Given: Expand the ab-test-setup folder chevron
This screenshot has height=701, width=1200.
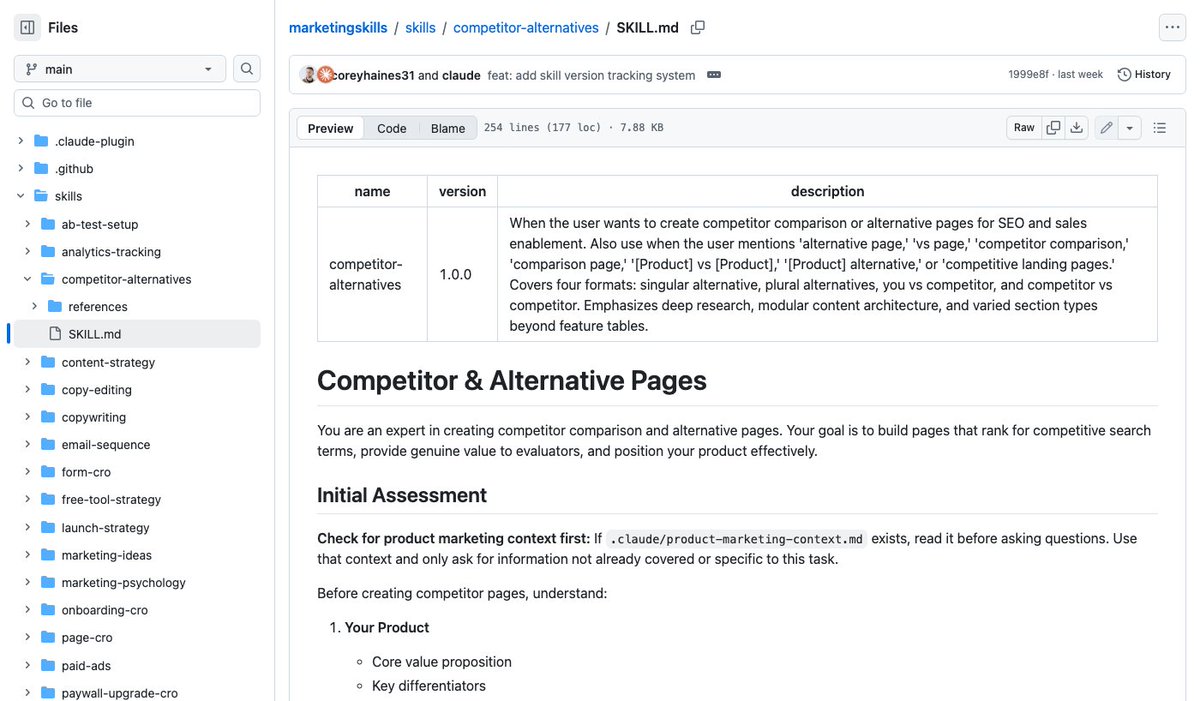Looking at the screenshot, I should coord(28,224).
